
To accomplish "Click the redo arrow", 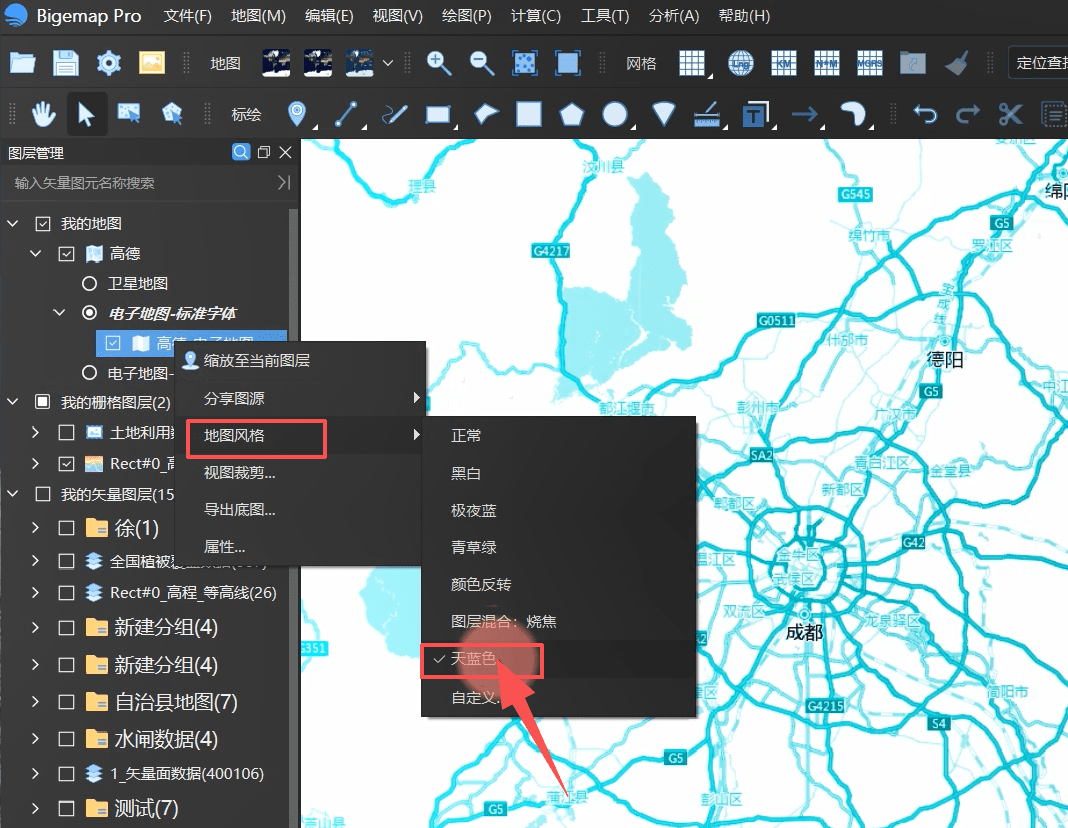I will 968,114.
